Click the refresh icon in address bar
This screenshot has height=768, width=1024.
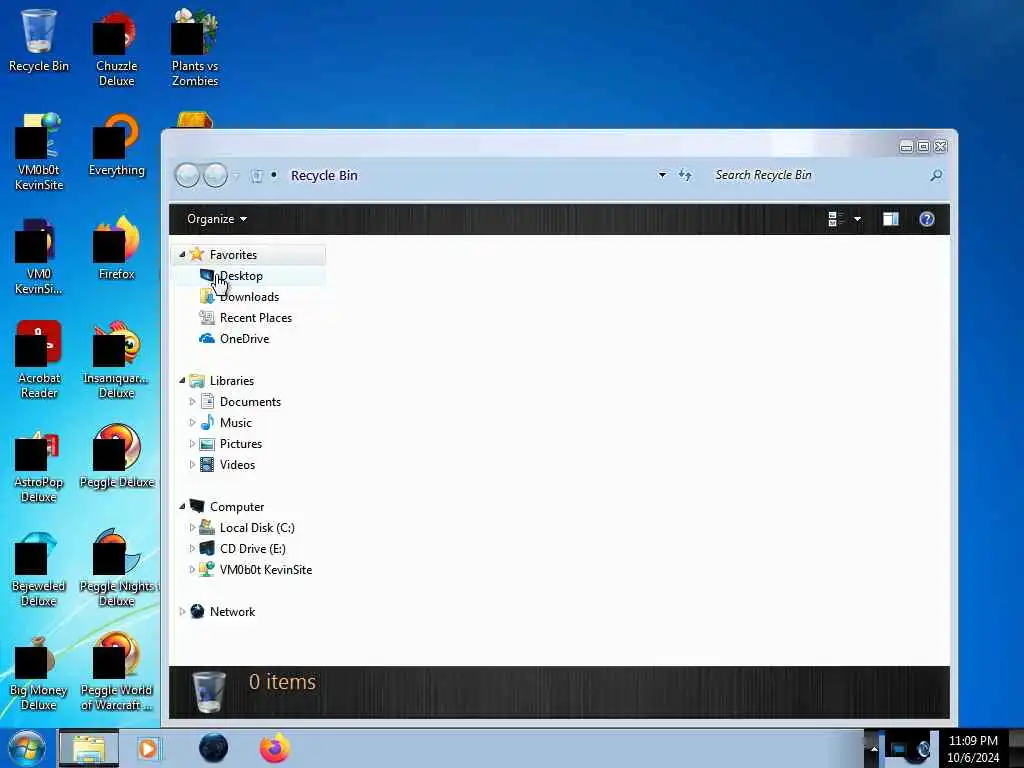tap(685, 174)
